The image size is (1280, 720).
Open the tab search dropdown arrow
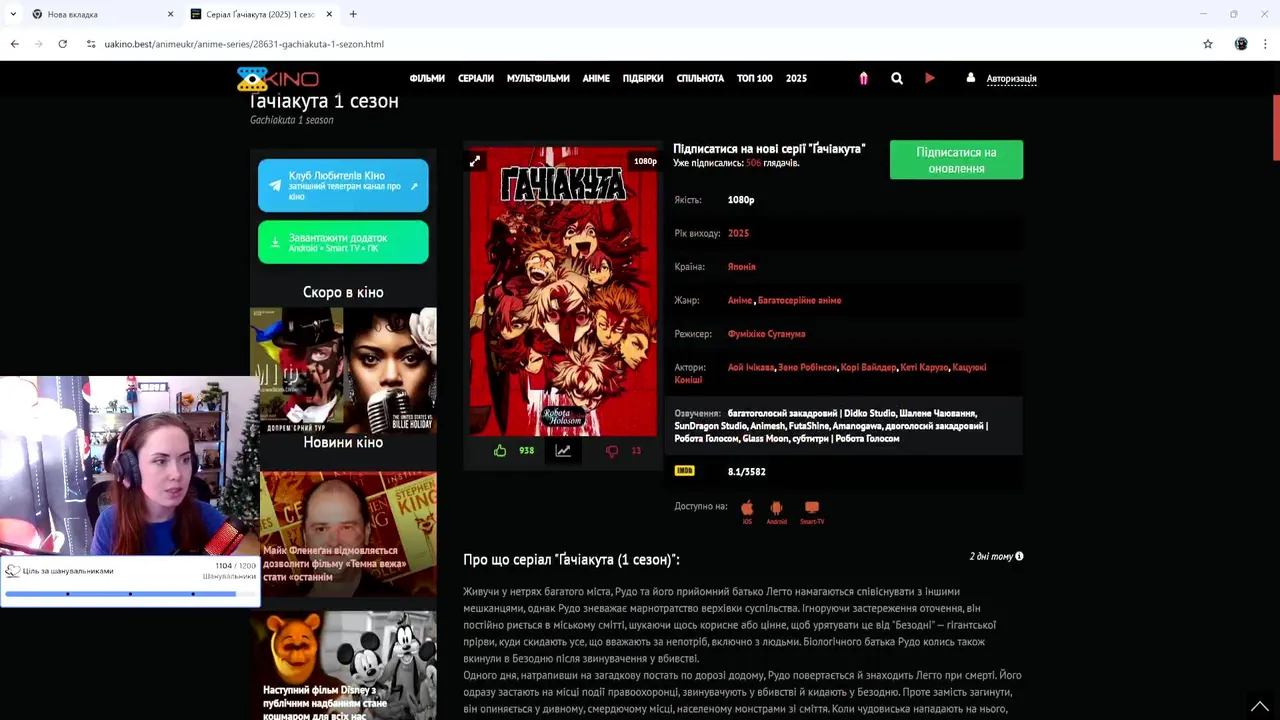(x=13, y=14)
